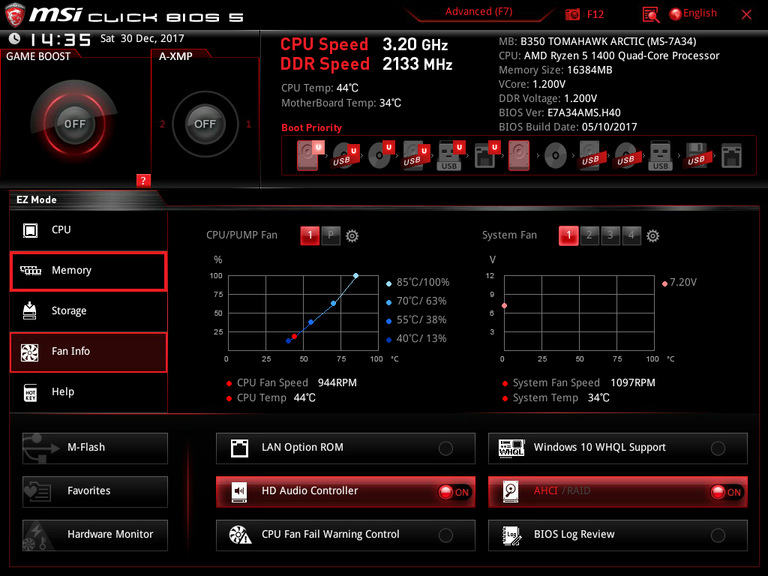
Task: Enable BIOS Log Review
Action: pyautogui.click(x=718, y=535)
